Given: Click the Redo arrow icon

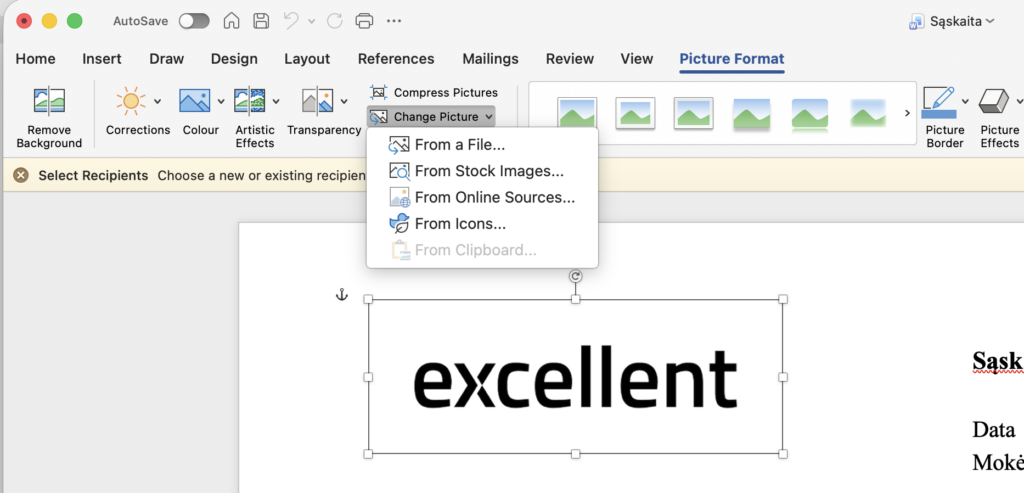Looking at the screenshot, I should click(334, 21).
